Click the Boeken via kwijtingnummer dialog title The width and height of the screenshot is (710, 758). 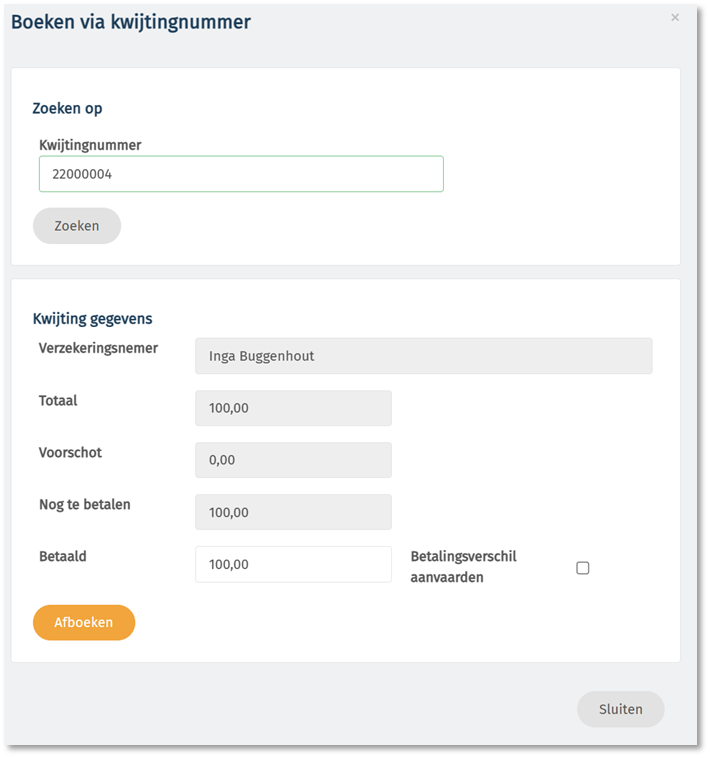click(131, 22)
